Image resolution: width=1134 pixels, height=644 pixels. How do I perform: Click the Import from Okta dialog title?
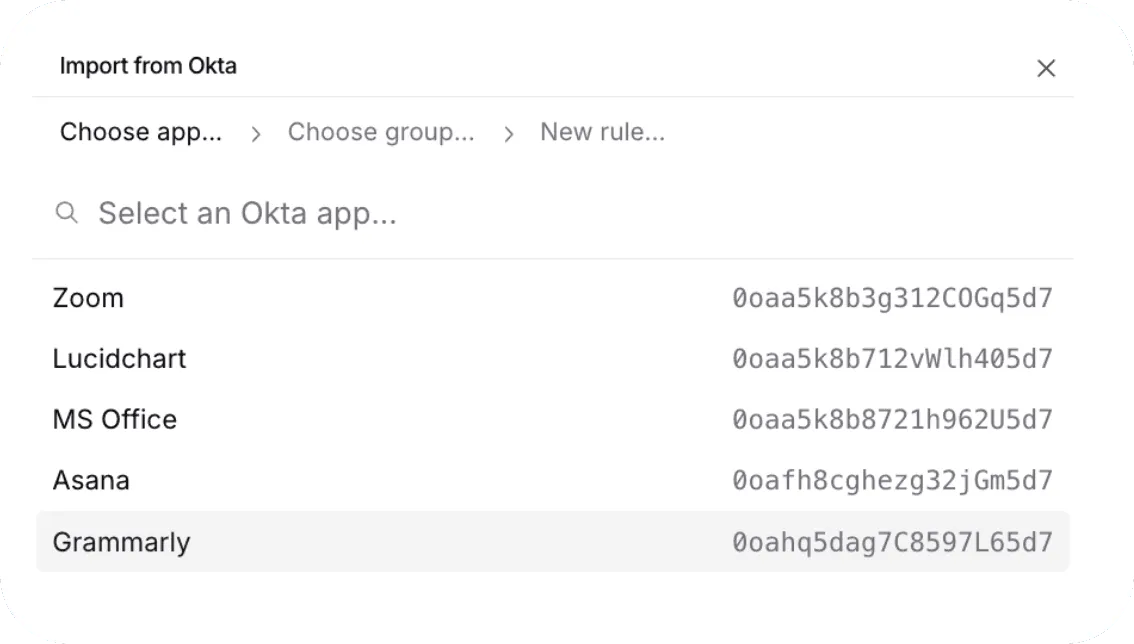148,66
